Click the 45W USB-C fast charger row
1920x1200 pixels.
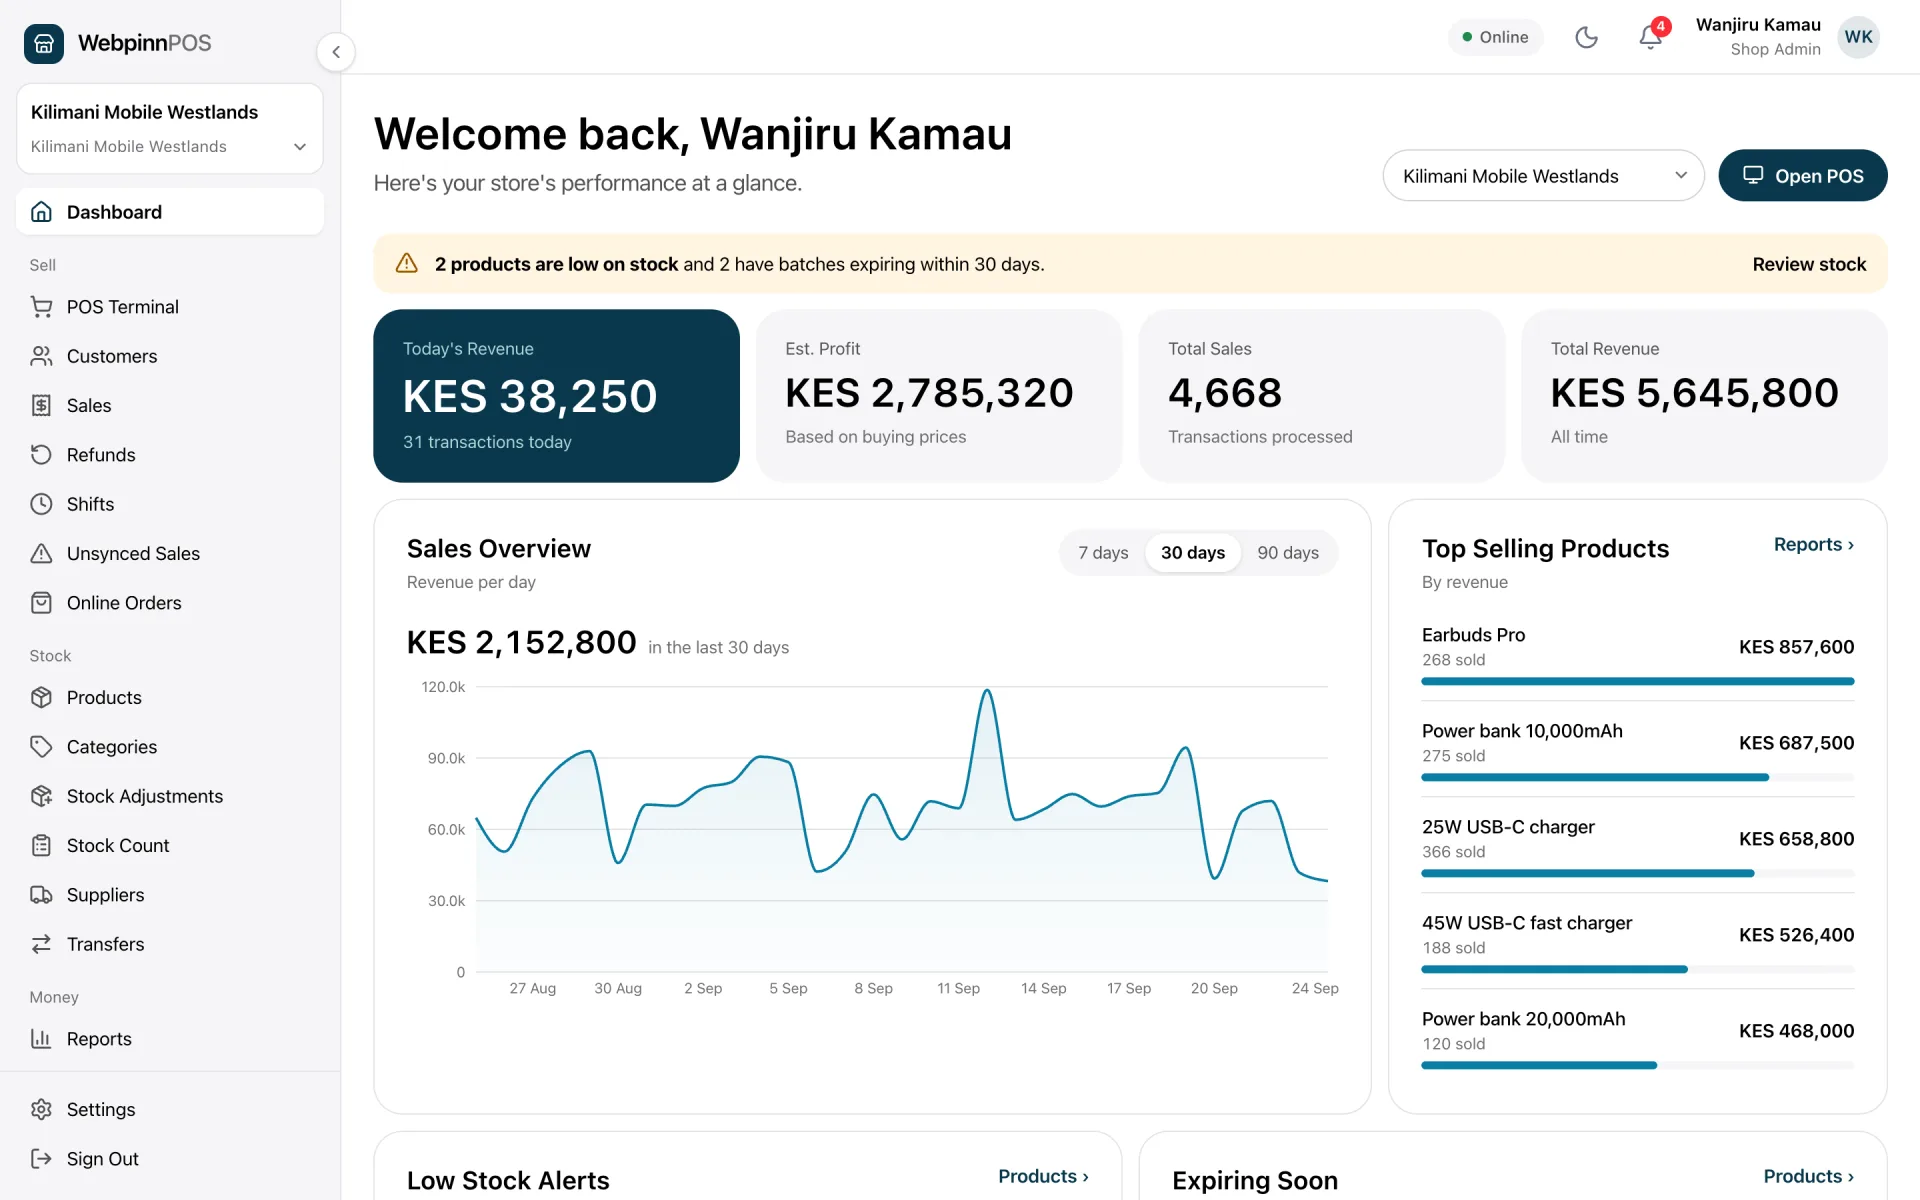1637,940
